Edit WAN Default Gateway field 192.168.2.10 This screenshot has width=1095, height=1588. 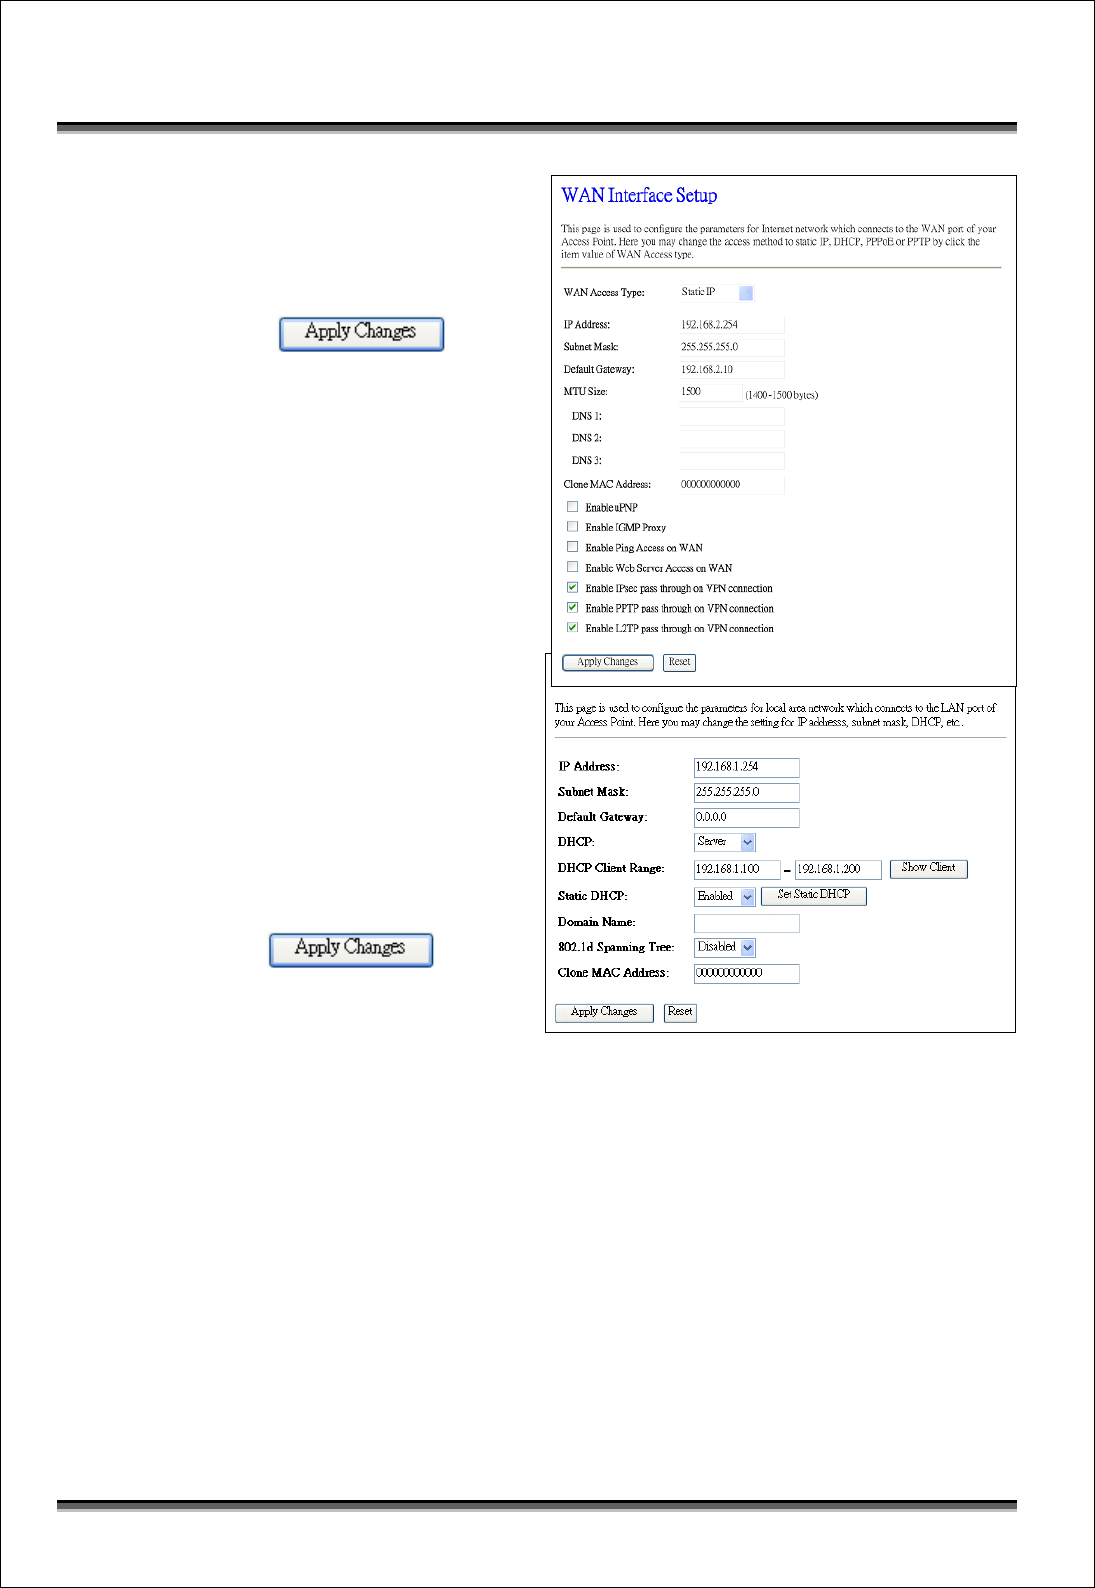point(732,370)
